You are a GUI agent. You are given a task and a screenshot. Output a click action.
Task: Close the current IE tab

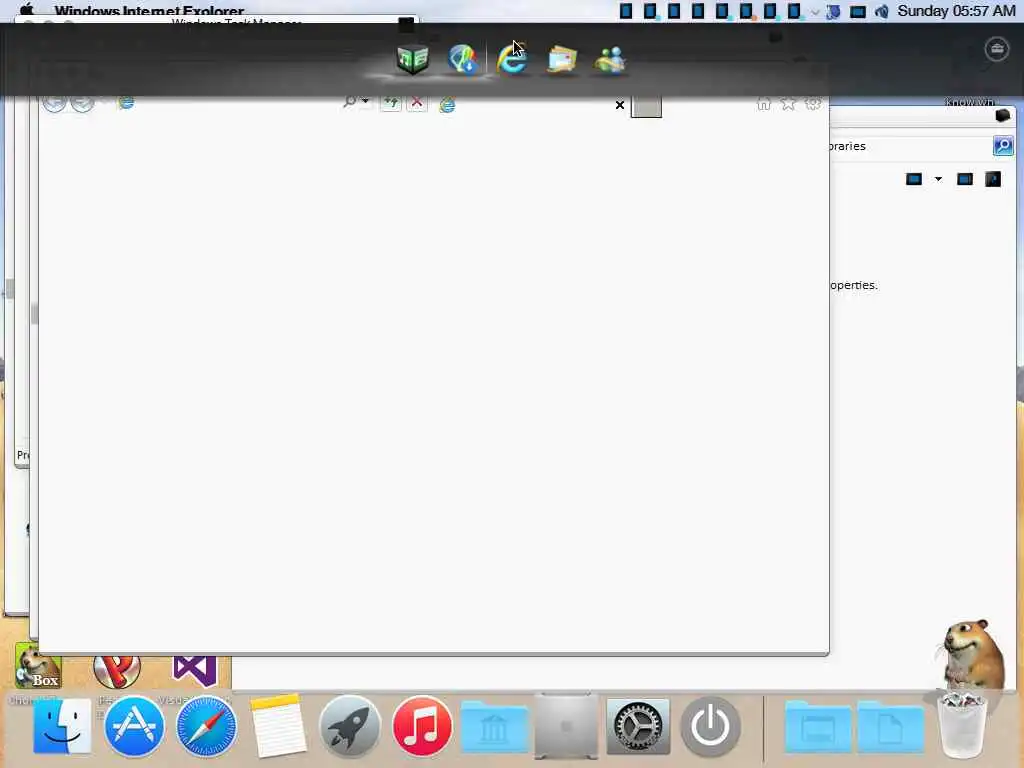(x=620, y=105)
